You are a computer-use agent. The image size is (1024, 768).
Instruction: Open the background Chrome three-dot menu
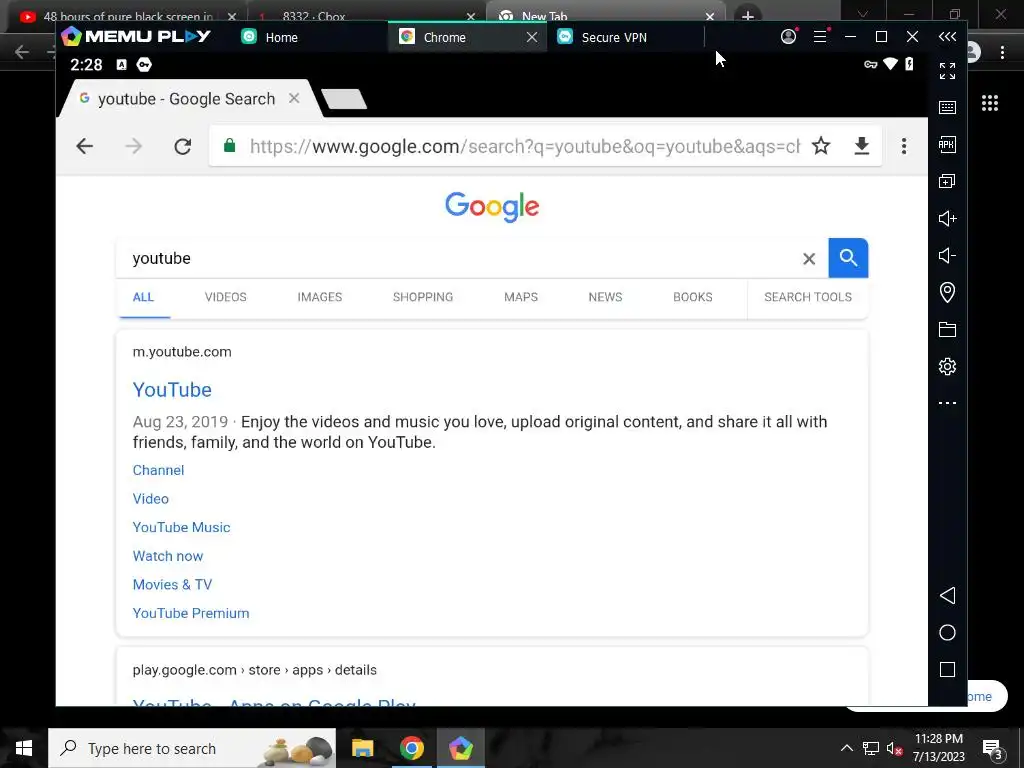(x=1002, y=52)
